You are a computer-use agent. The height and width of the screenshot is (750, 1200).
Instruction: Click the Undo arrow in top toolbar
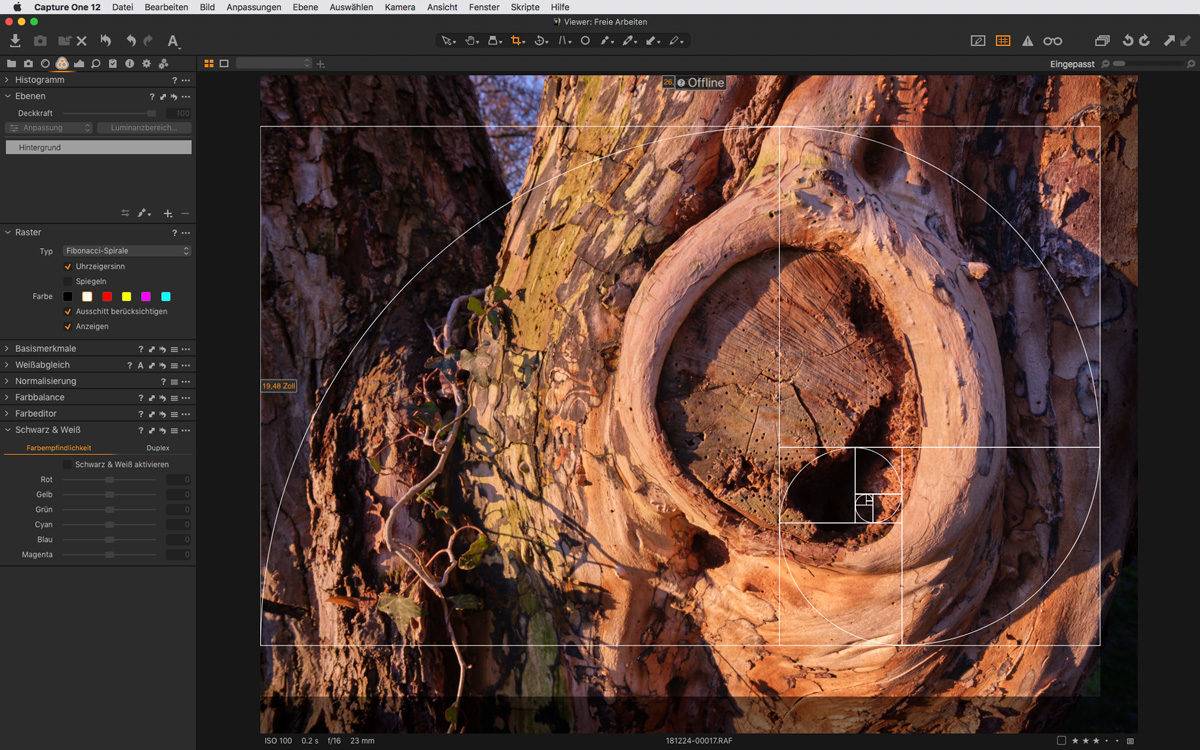pos(131,41)
